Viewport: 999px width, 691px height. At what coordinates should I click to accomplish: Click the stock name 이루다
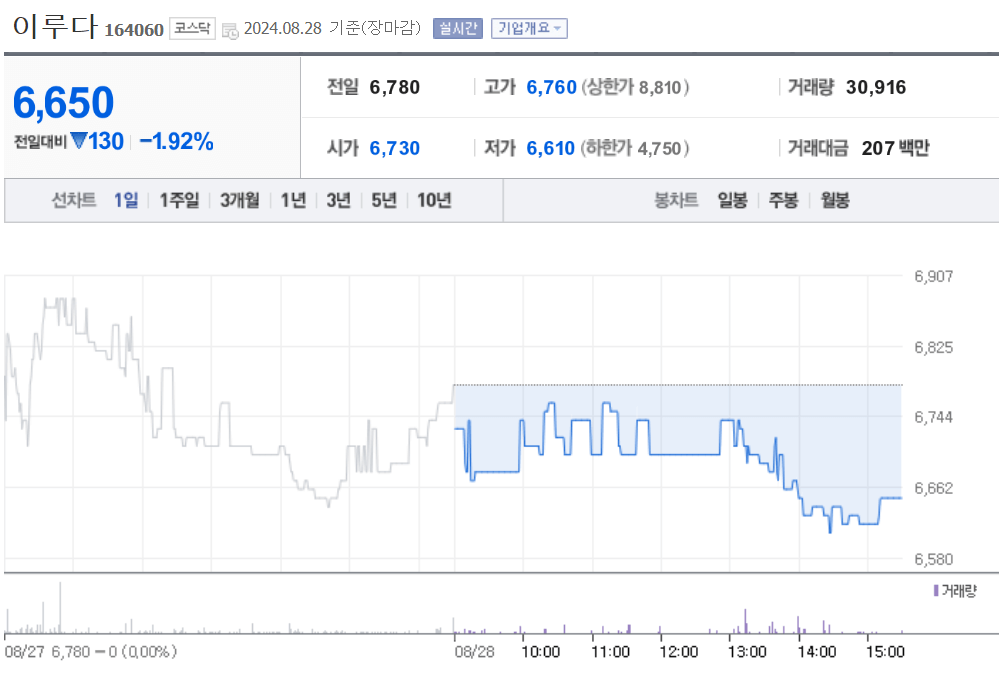point(55,26)
